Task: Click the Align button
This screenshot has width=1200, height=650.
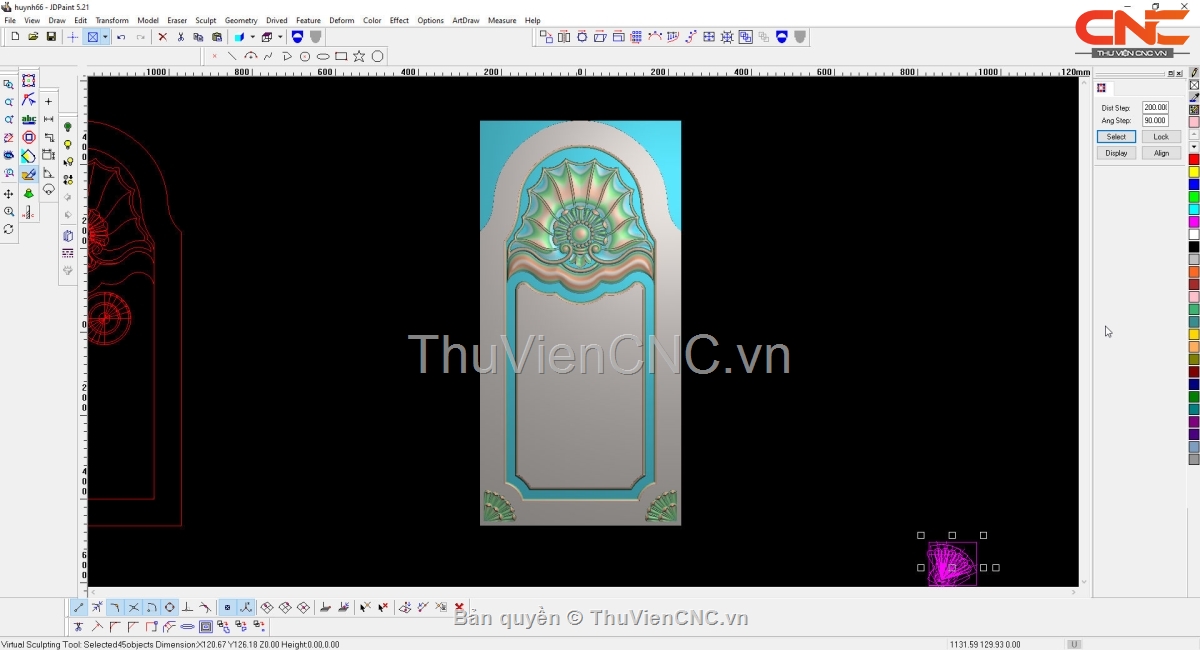Action: (1160, 153)
